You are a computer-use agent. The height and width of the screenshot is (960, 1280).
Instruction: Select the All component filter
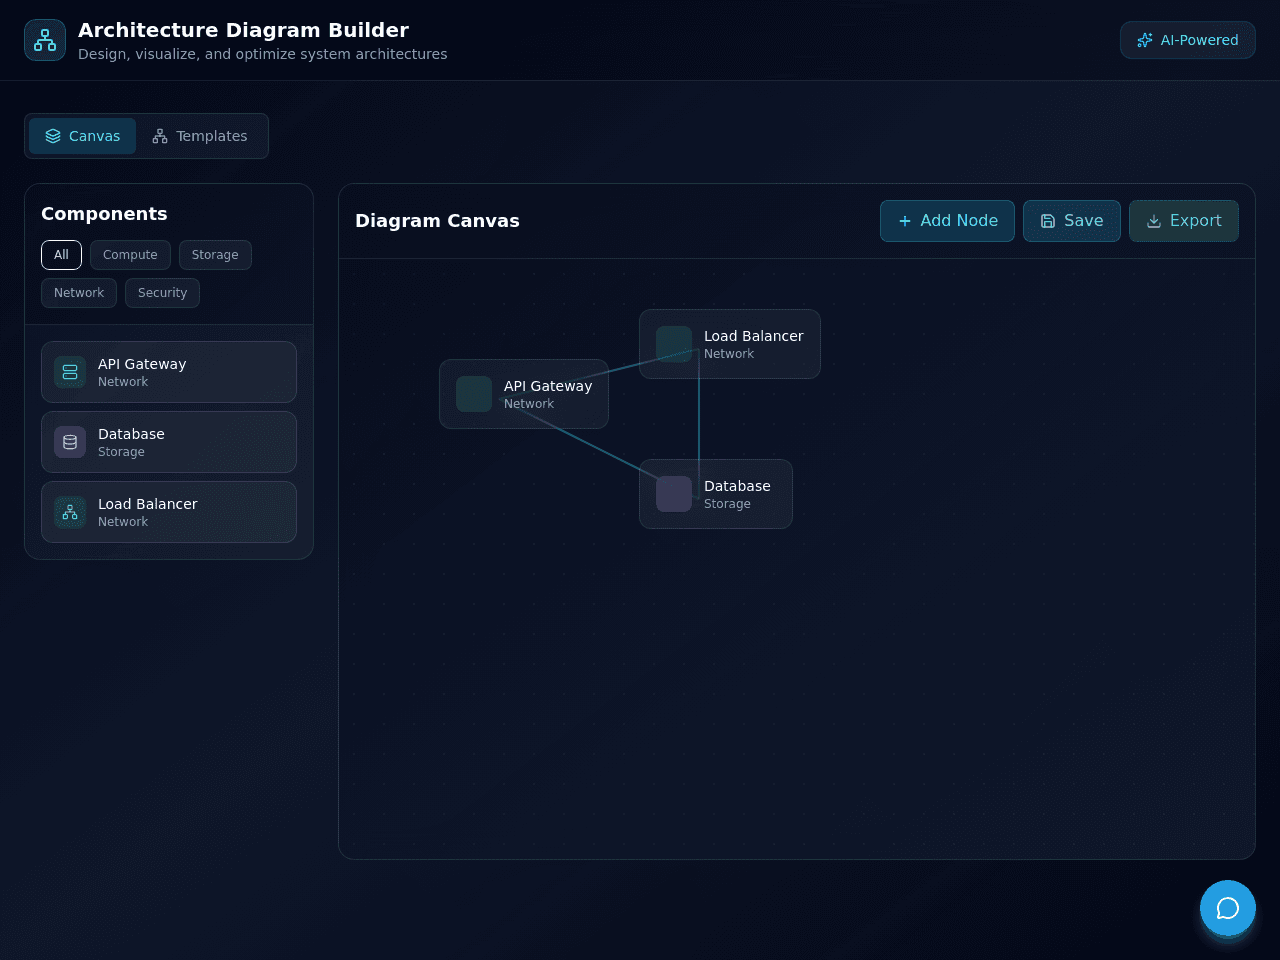click(61, 255)
